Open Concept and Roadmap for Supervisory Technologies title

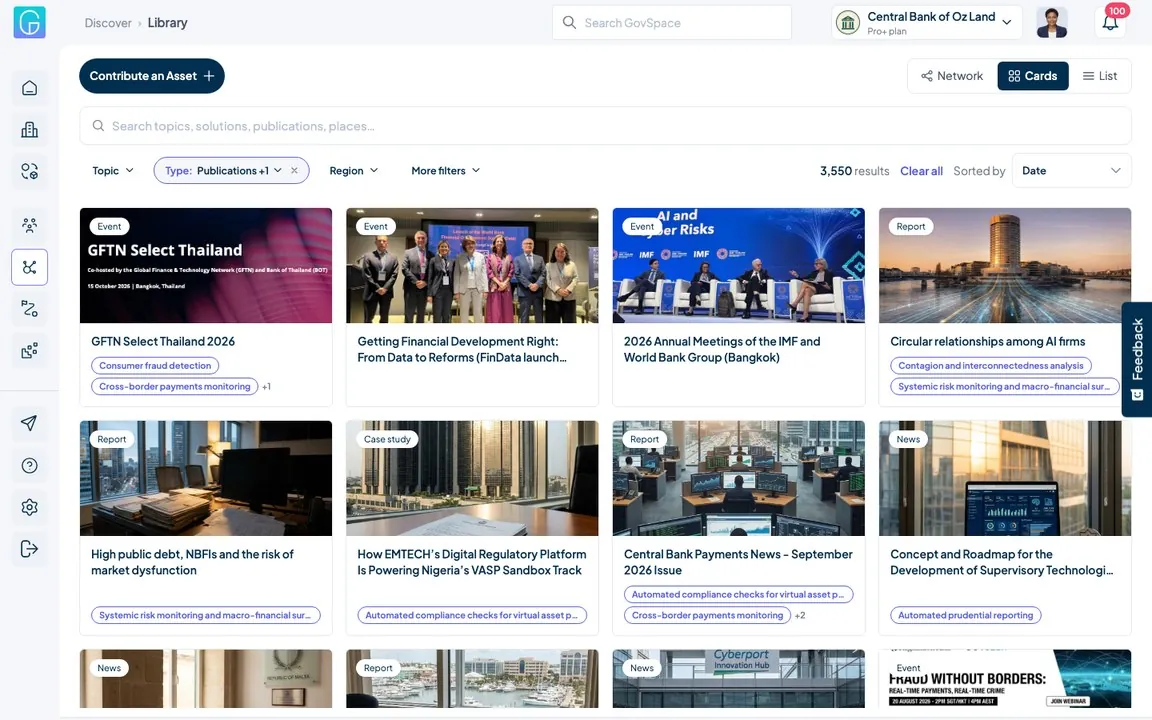[x=1001, y=562]
